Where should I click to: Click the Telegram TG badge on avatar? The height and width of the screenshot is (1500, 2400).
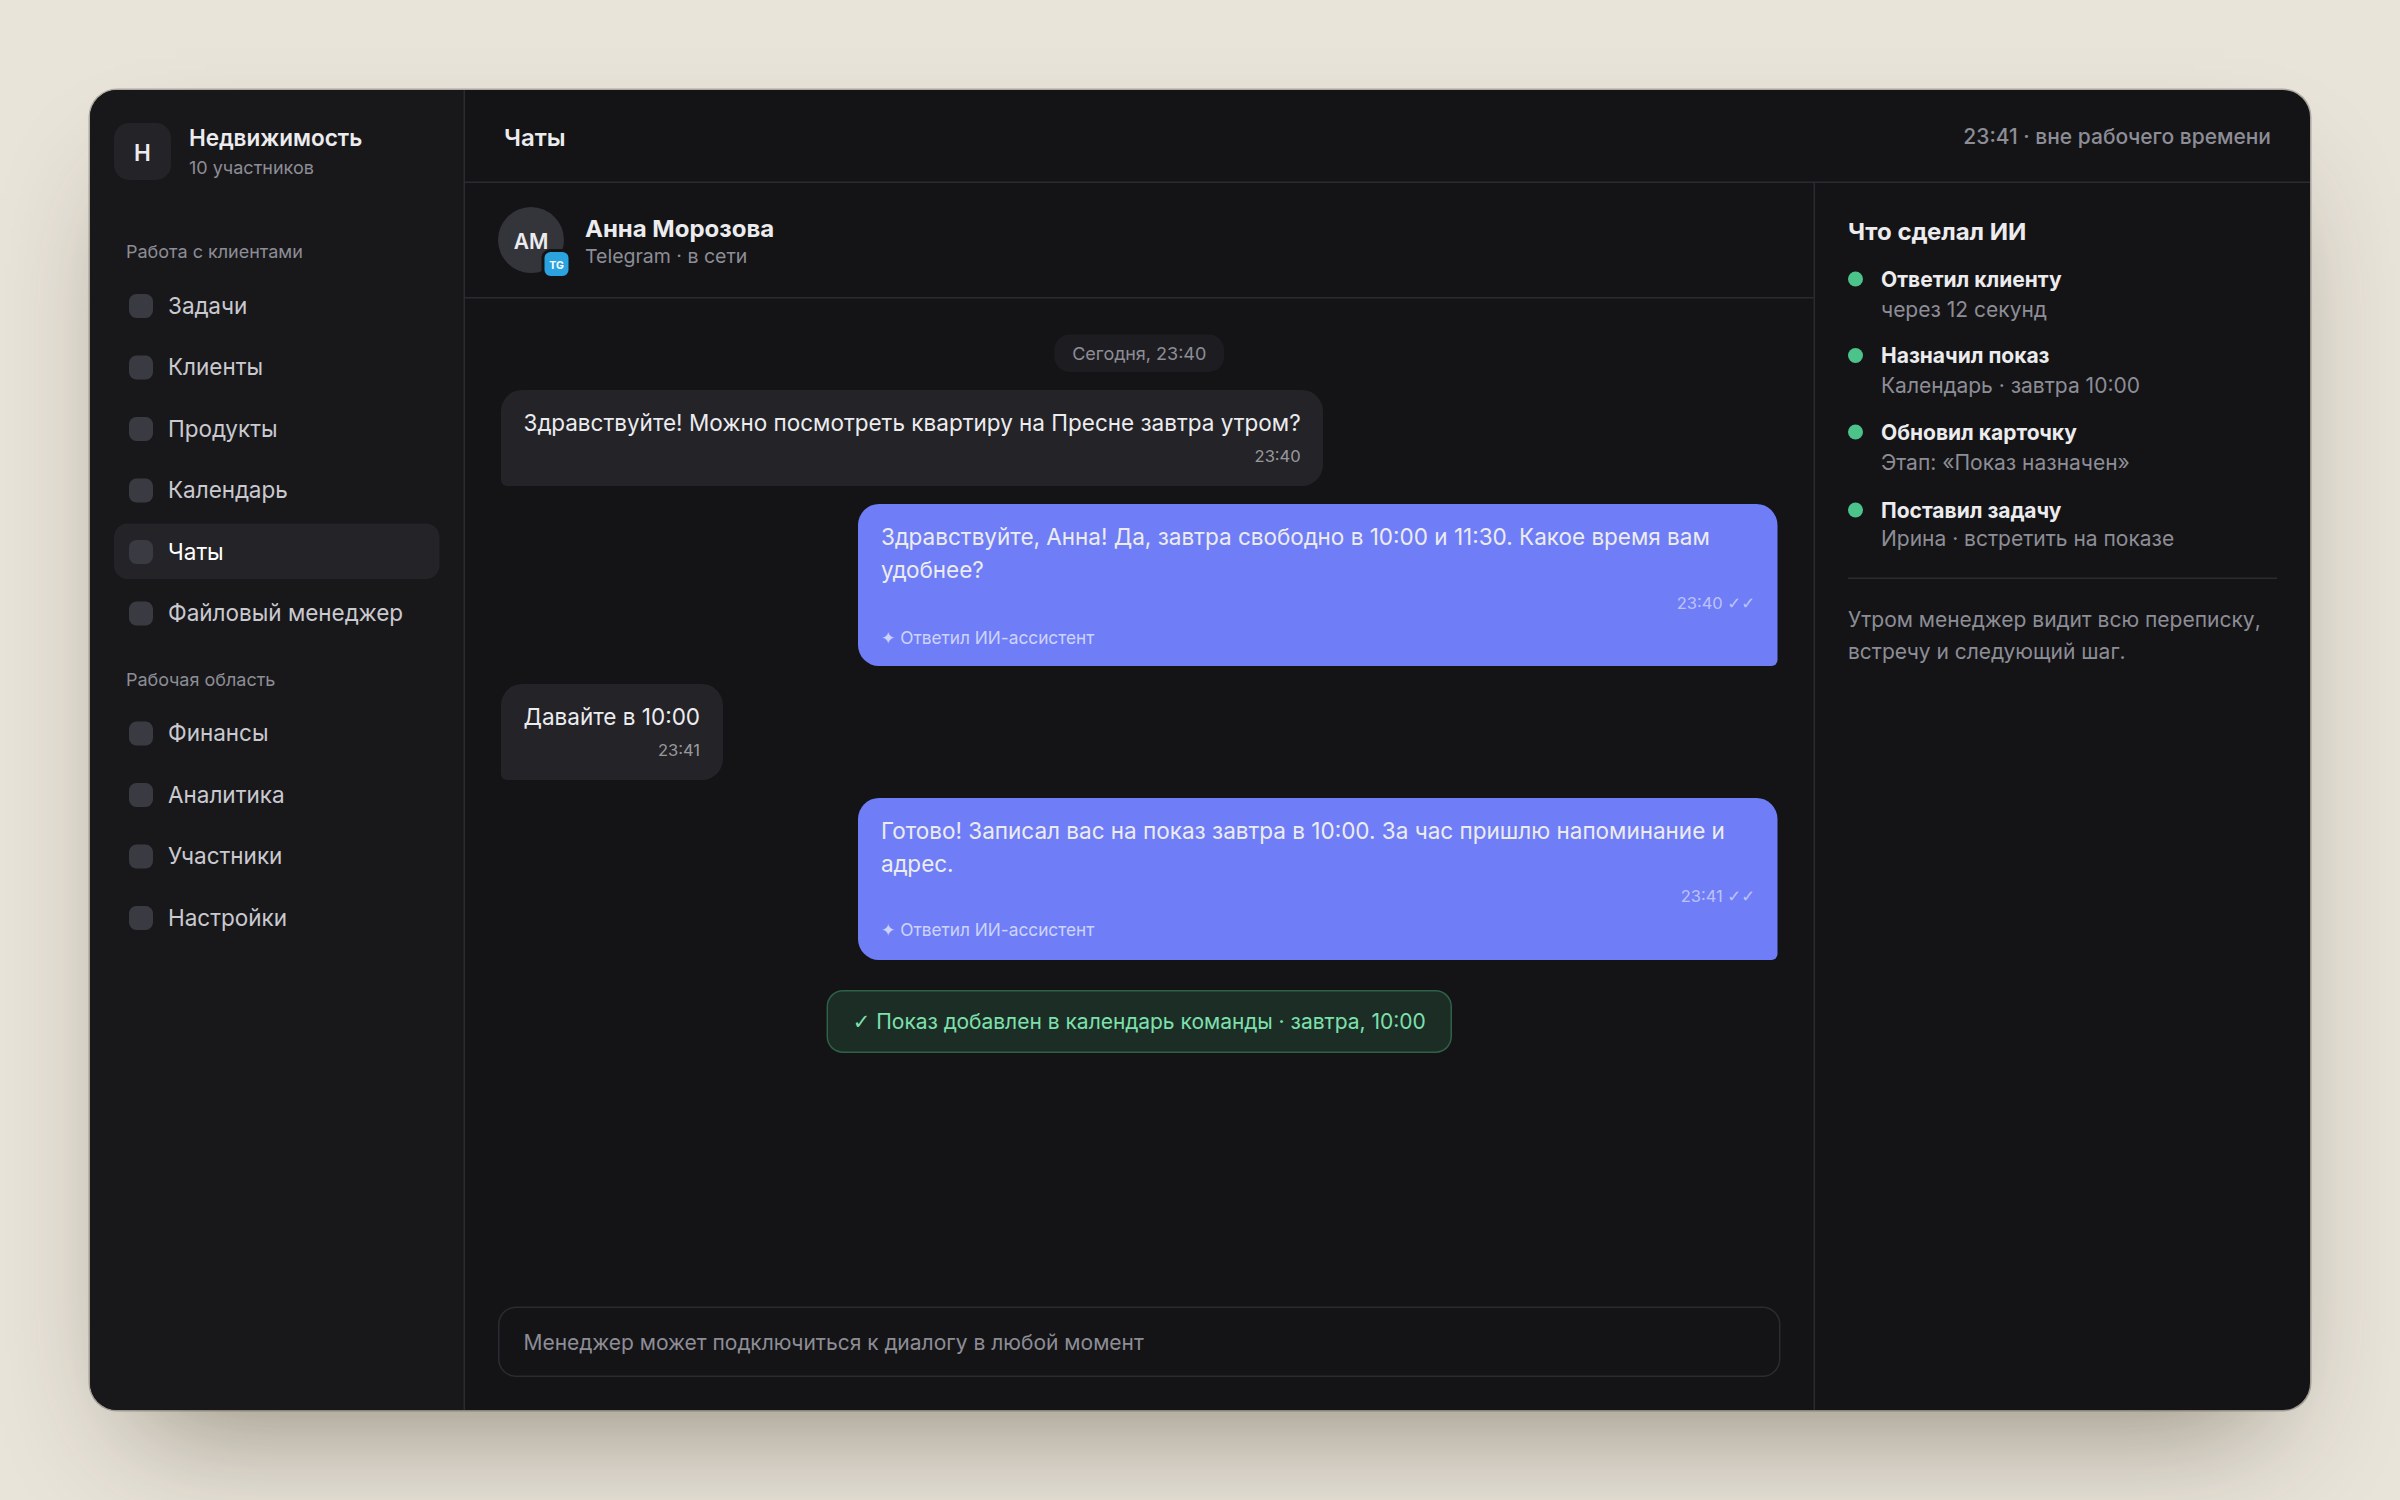557,265
